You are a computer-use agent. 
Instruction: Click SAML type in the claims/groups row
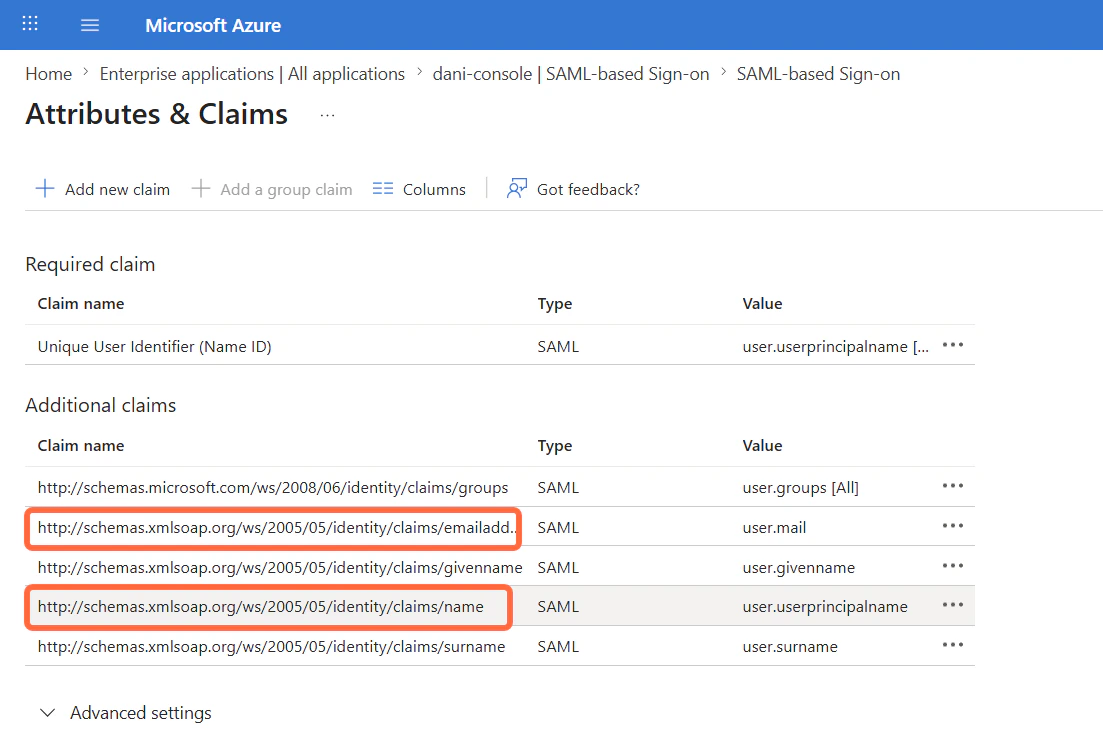[558, 487]
